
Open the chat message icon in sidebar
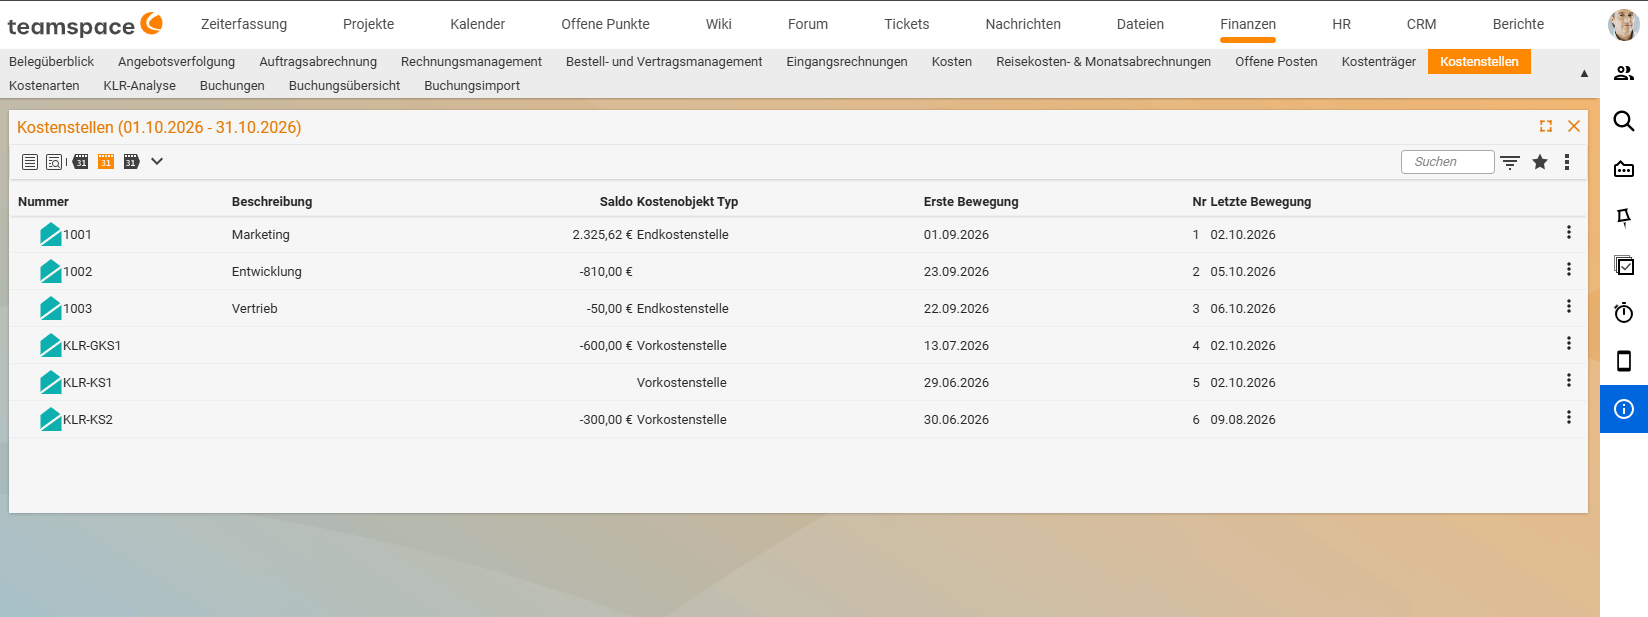click(1624, 169)
